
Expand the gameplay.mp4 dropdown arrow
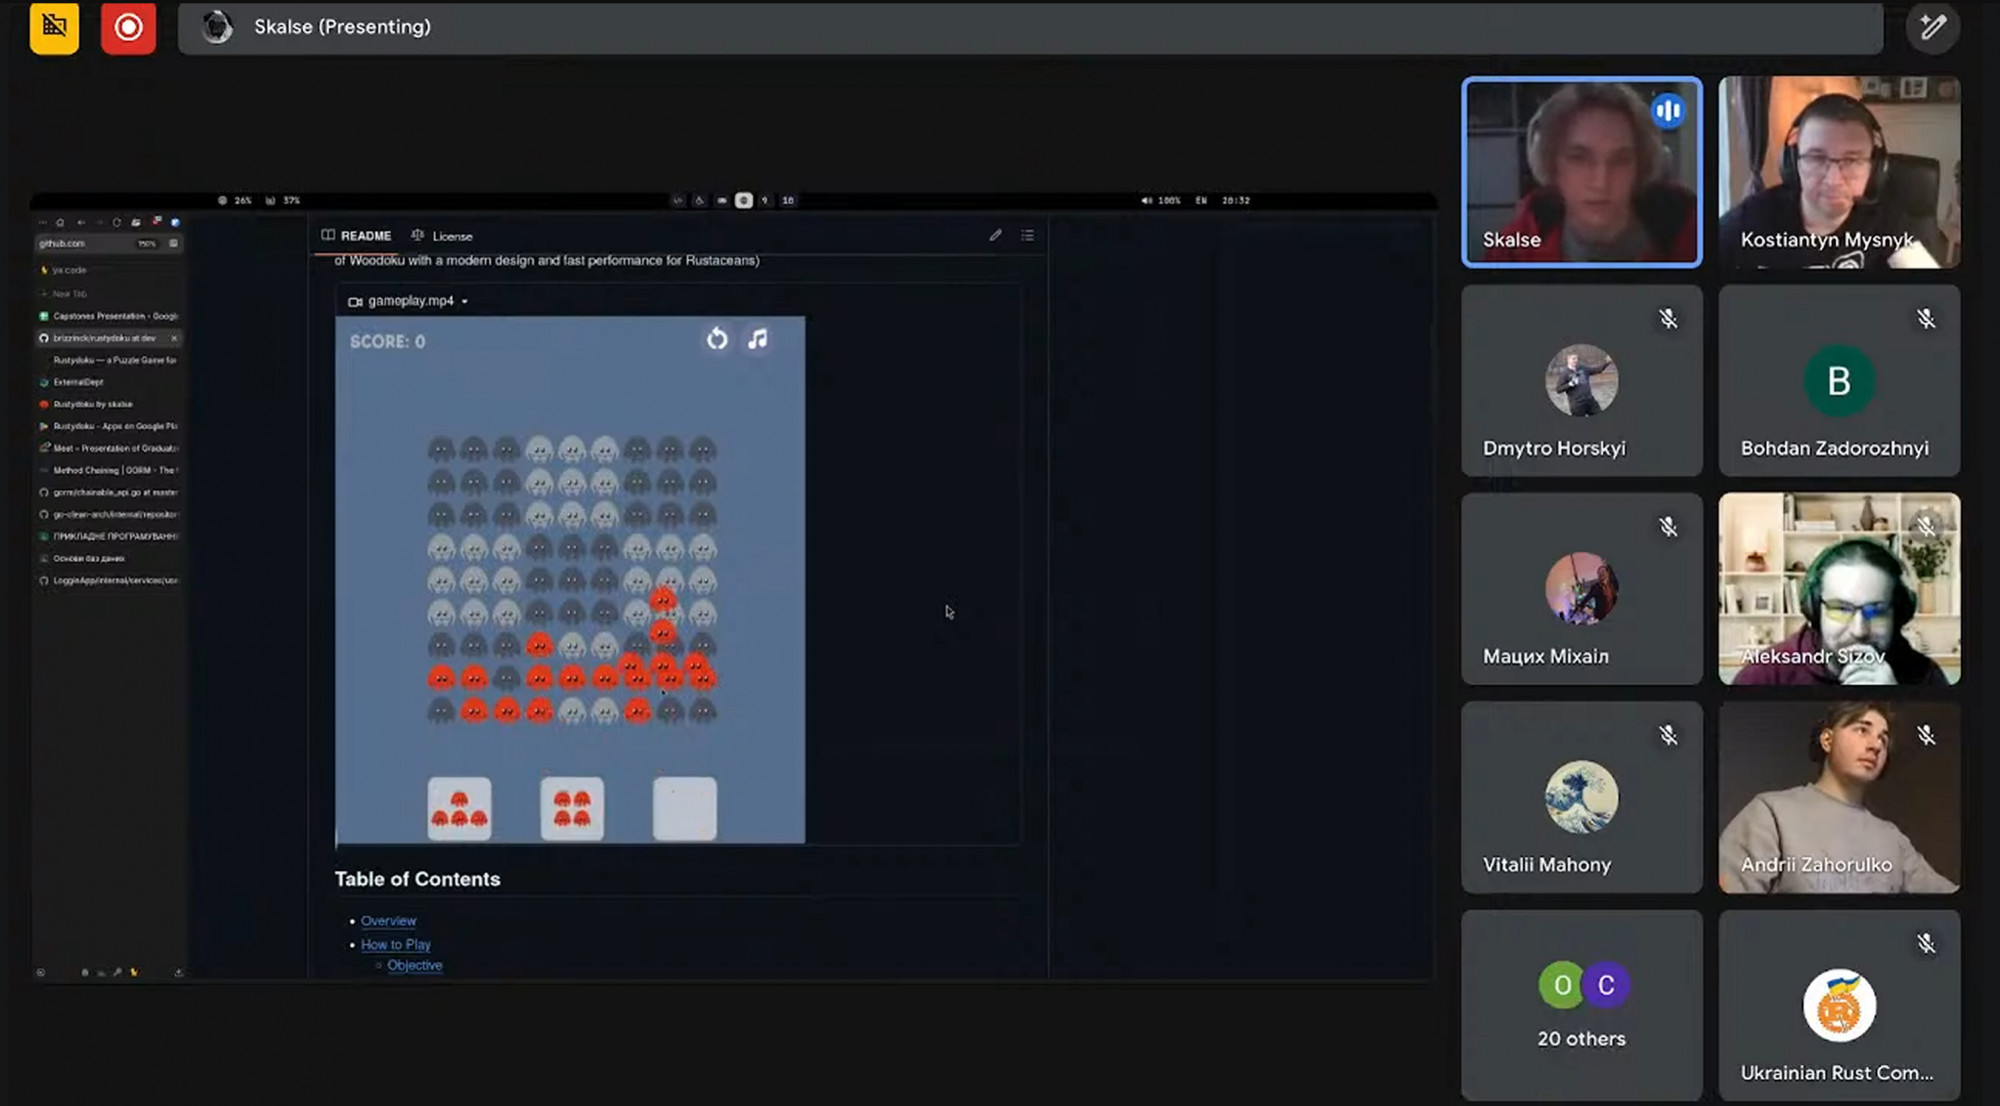coord(465,301)
